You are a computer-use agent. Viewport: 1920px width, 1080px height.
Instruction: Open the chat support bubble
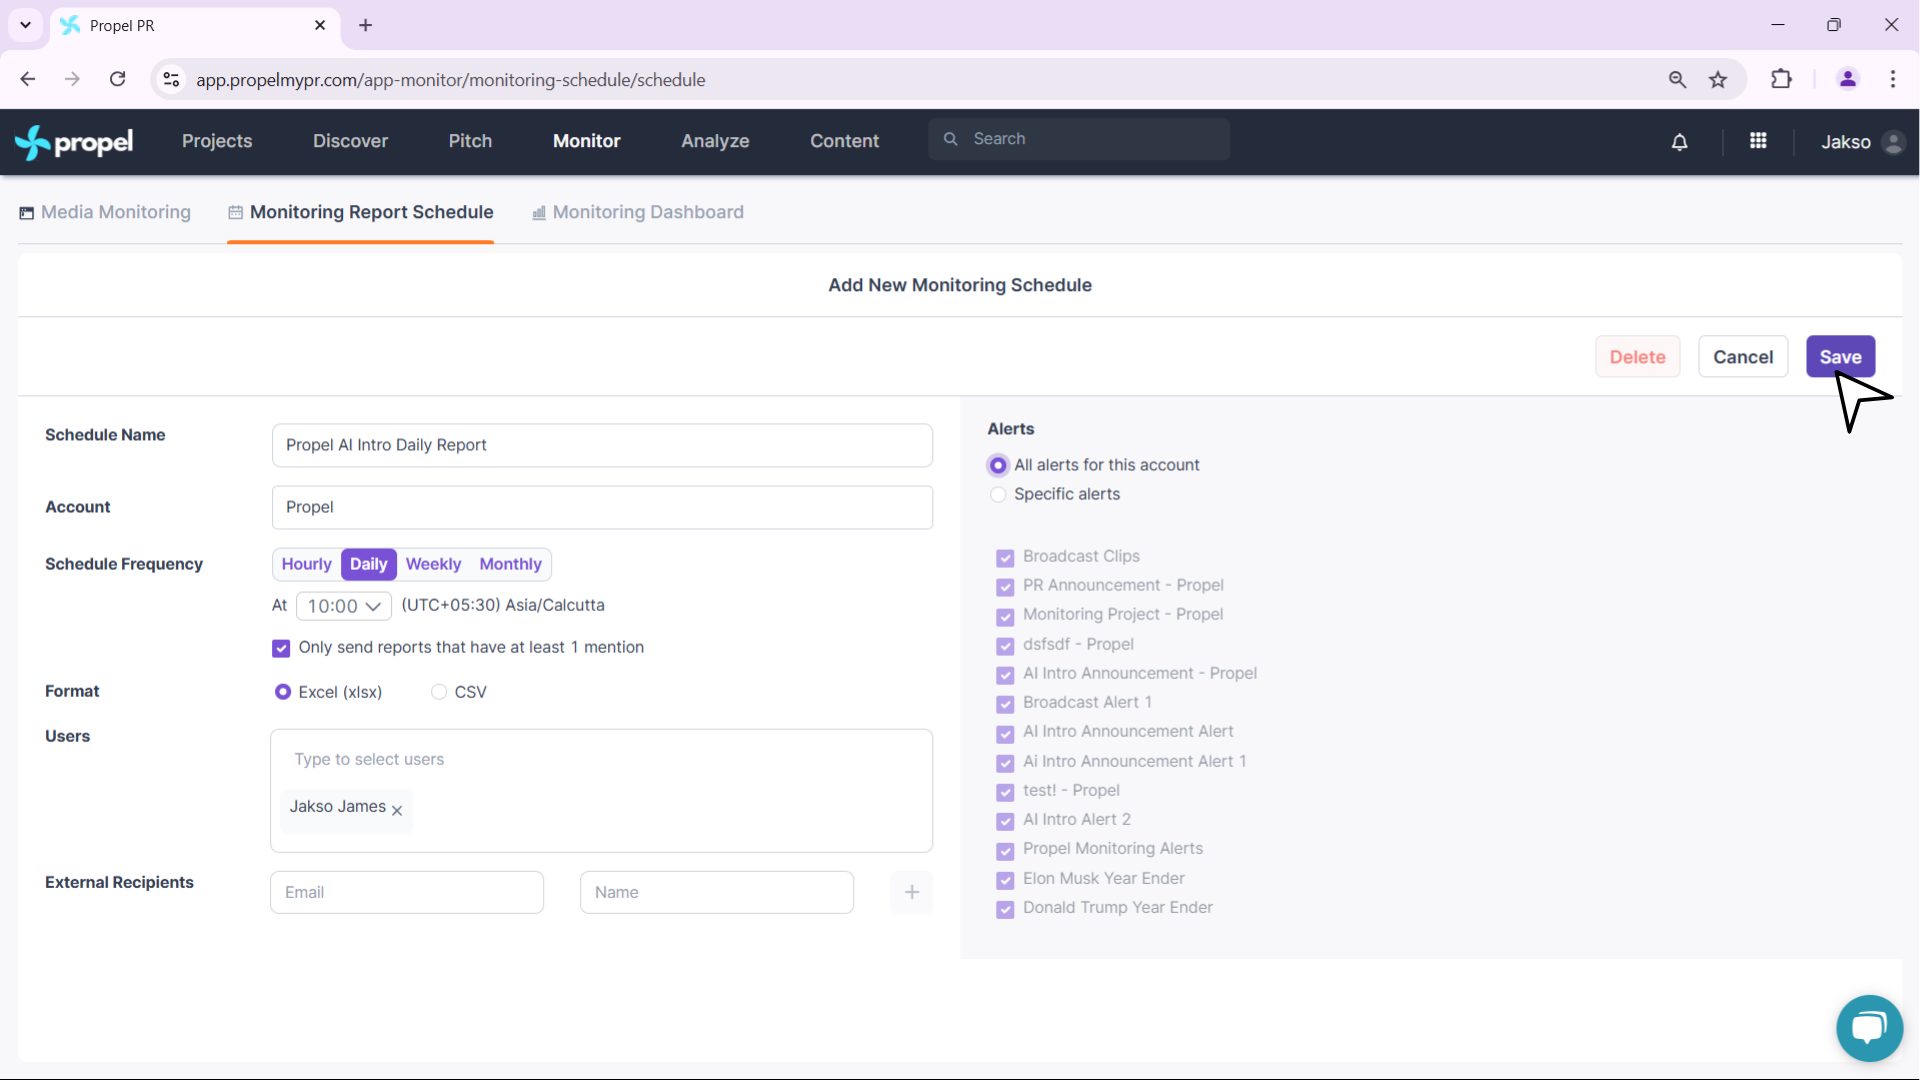[1869, 1028]
